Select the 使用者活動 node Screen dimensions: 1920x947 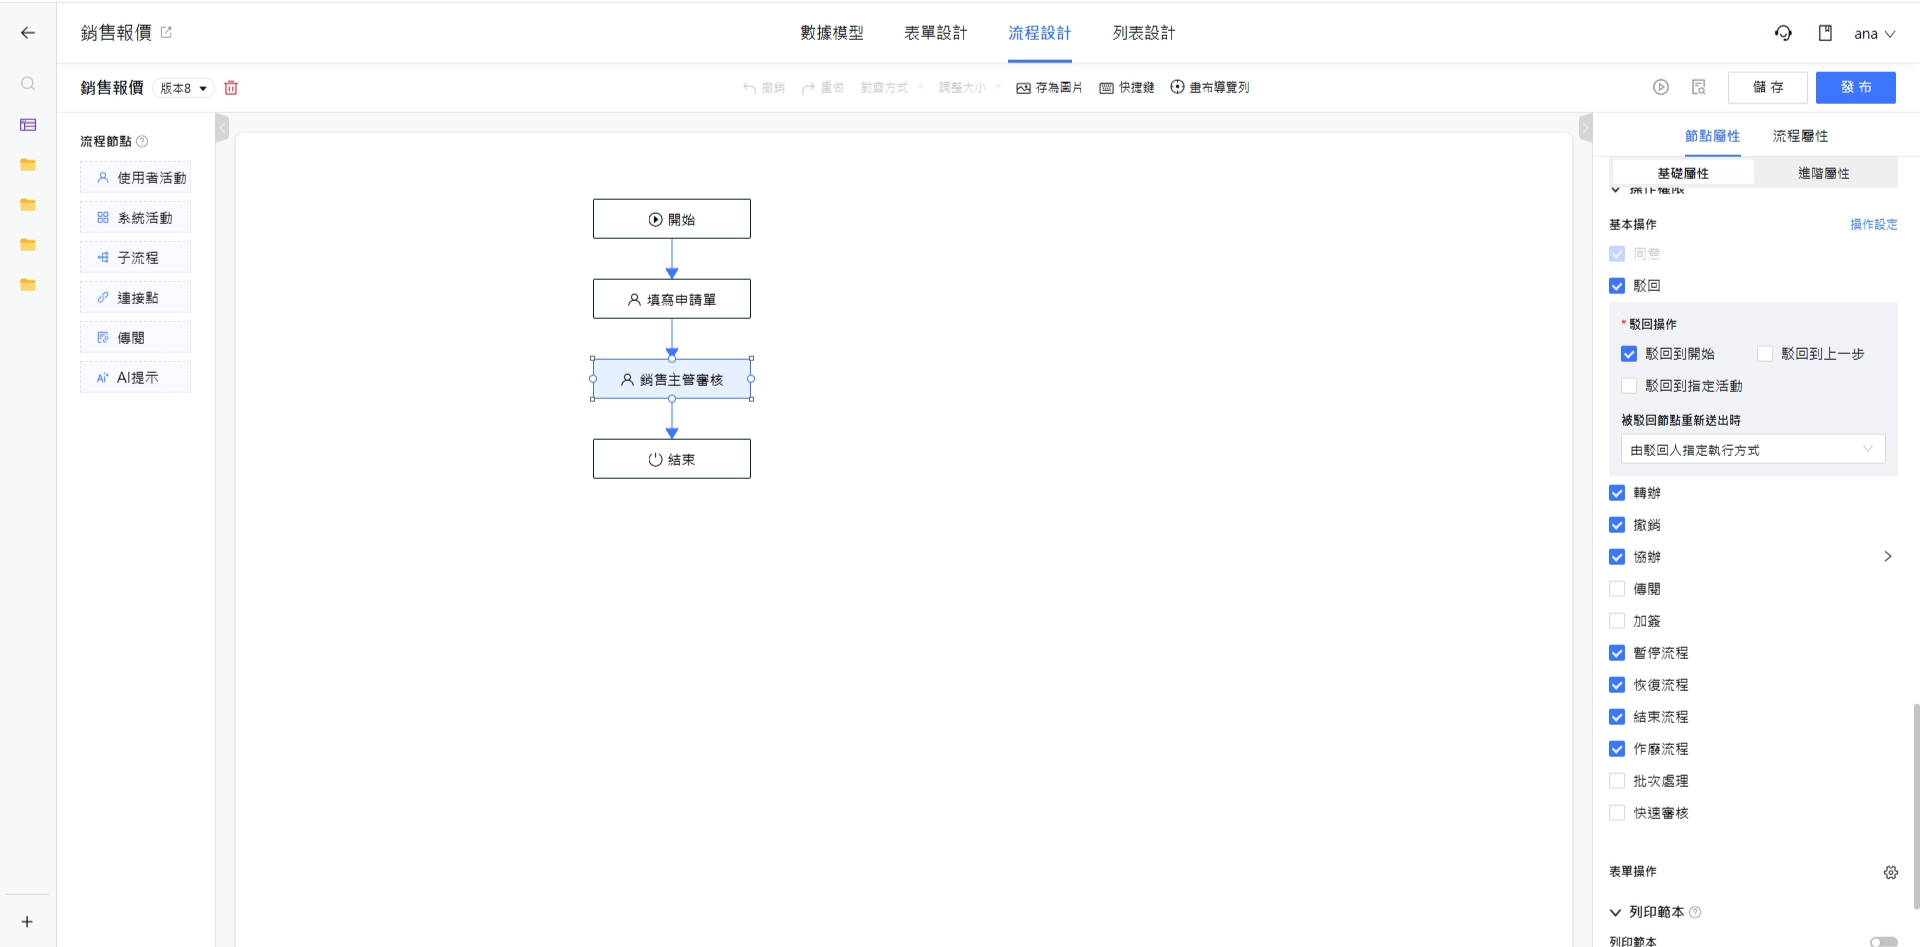click(x=135, y=178)
